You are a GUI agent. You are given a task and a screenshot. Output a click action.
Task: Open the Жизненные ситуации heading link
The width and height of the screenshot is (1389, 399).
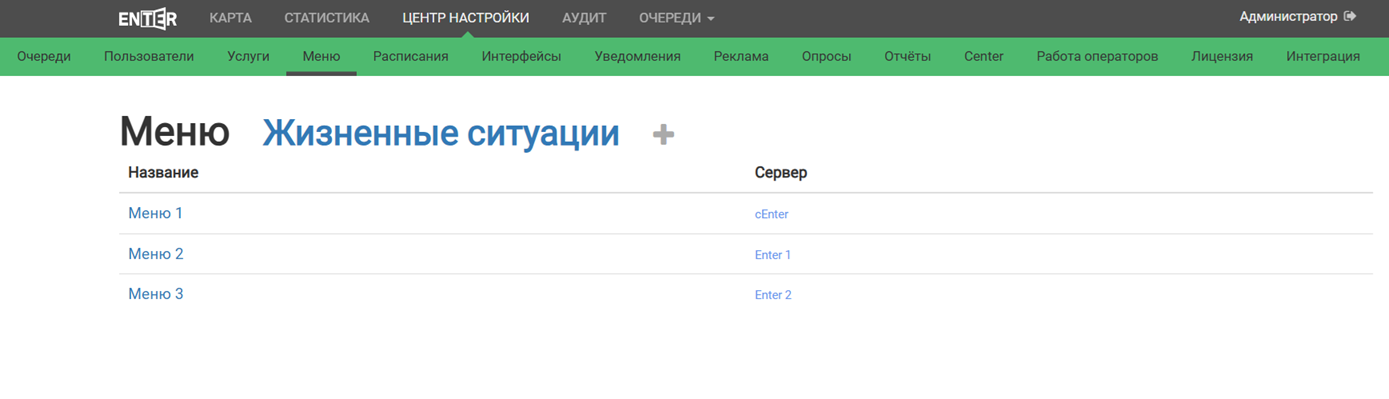pyautogui.click(x=441, y=133)
